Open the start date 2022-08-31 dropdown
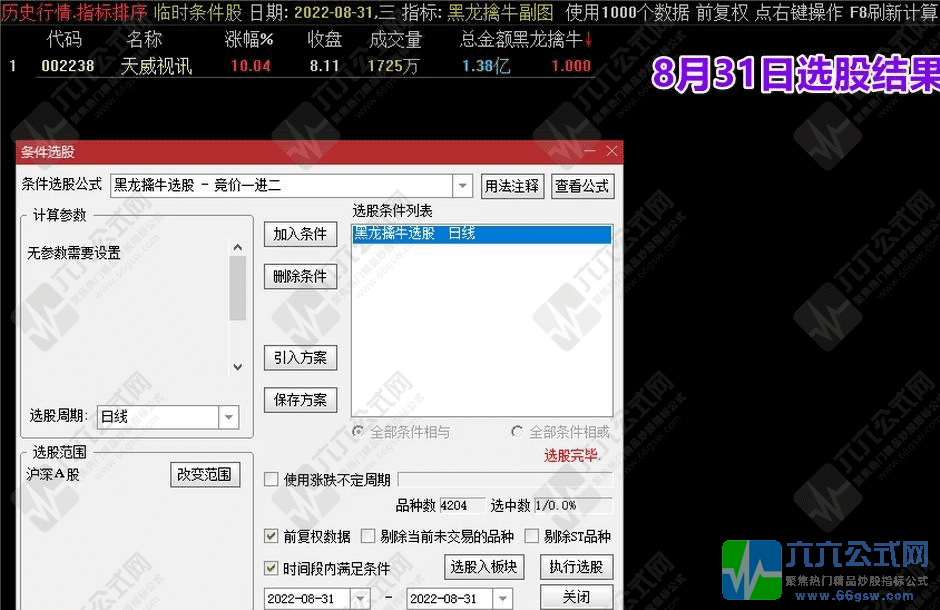Image resolution: width=940 pixels, height=610 pixels. coord(360,598)
